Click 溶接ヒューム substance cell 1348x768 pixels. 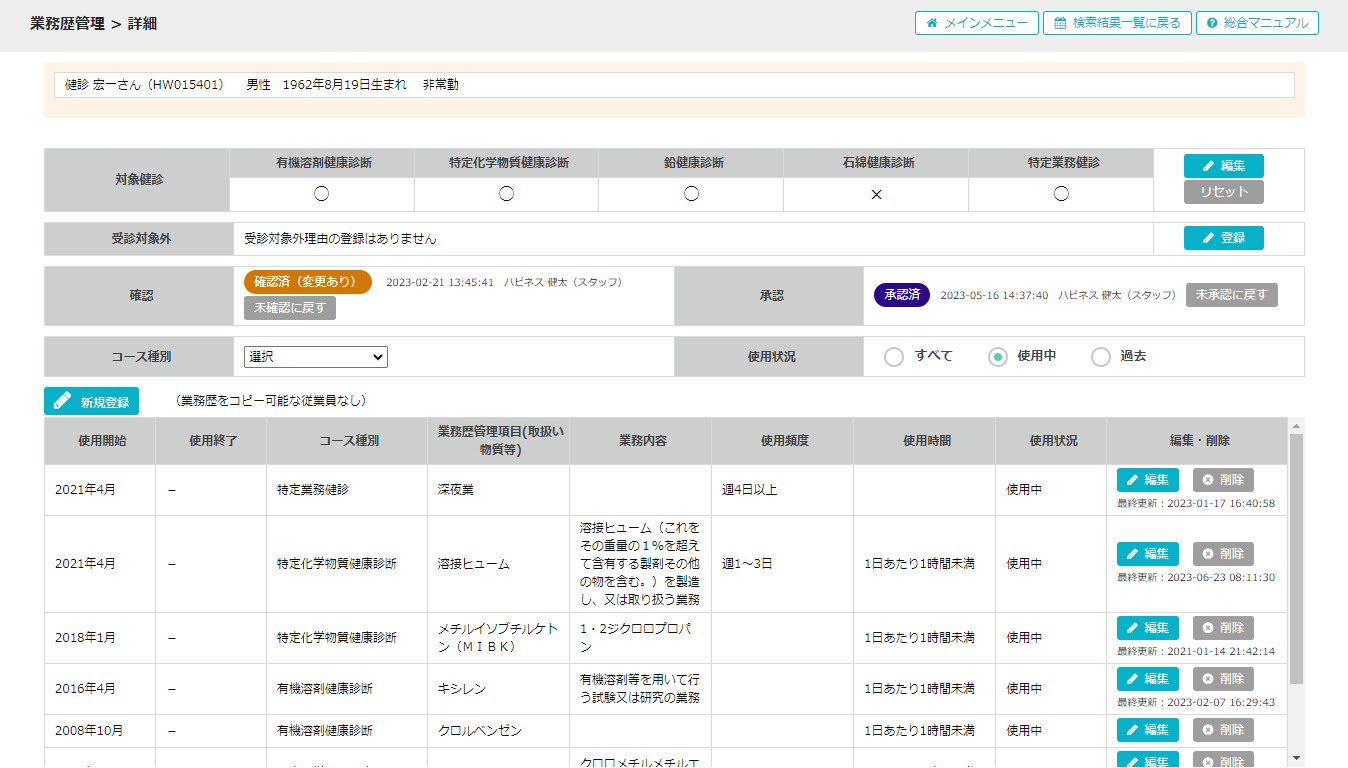tap(498, 564)
